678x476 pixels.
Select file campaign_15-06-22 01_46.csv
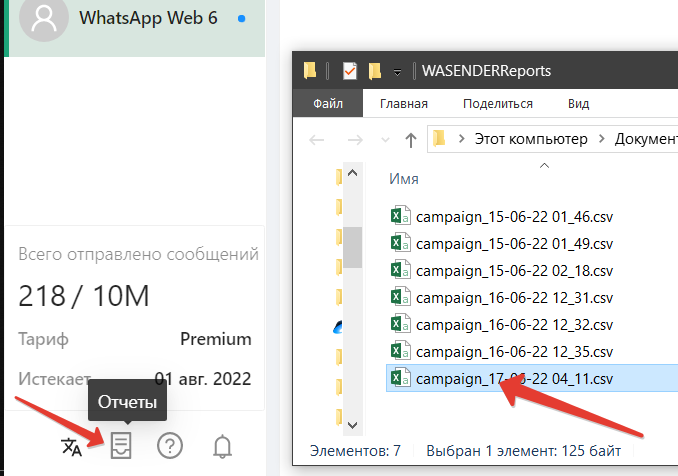coord(513,215)
